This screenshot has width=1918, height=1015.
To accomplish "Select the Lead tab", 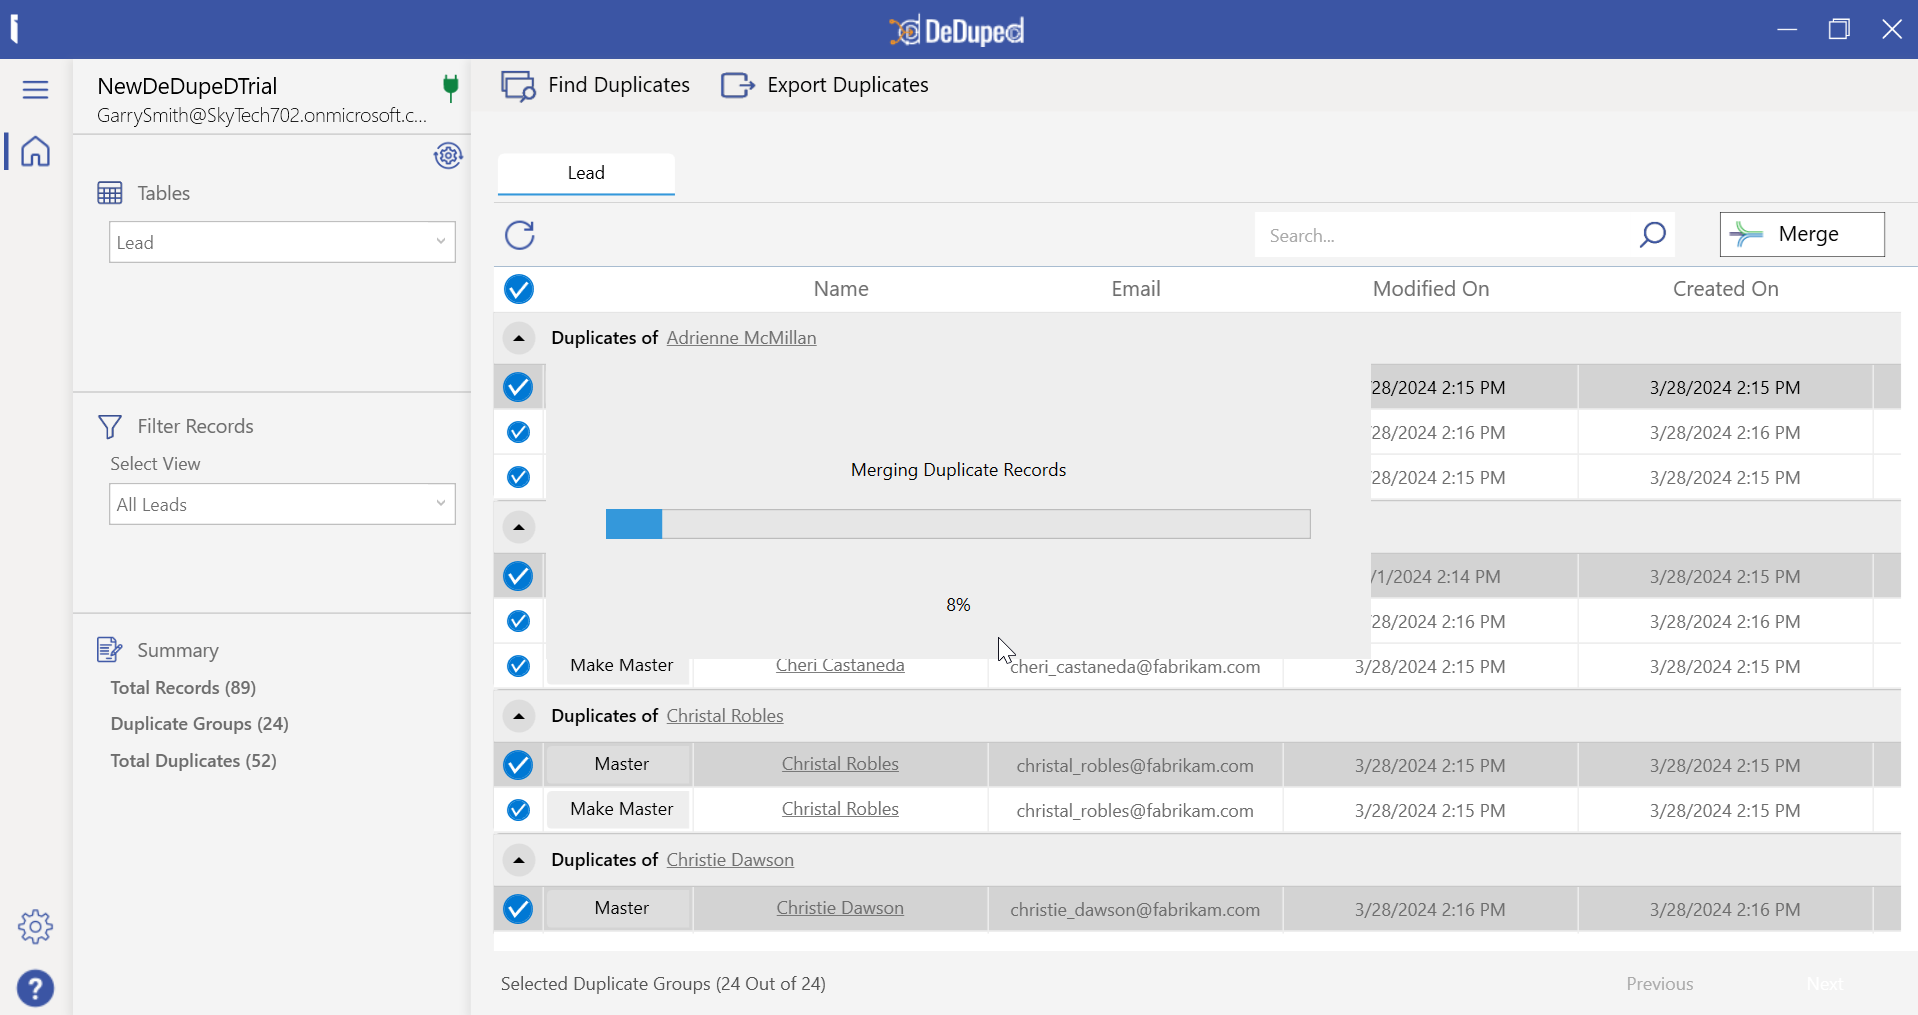I will [x=586, y=173].
